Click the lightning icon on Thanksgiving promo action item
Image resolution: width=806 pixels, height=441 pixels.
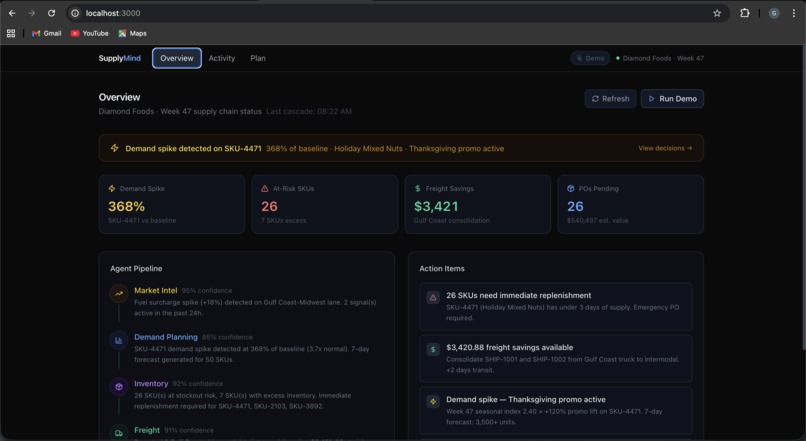[433, 401]
